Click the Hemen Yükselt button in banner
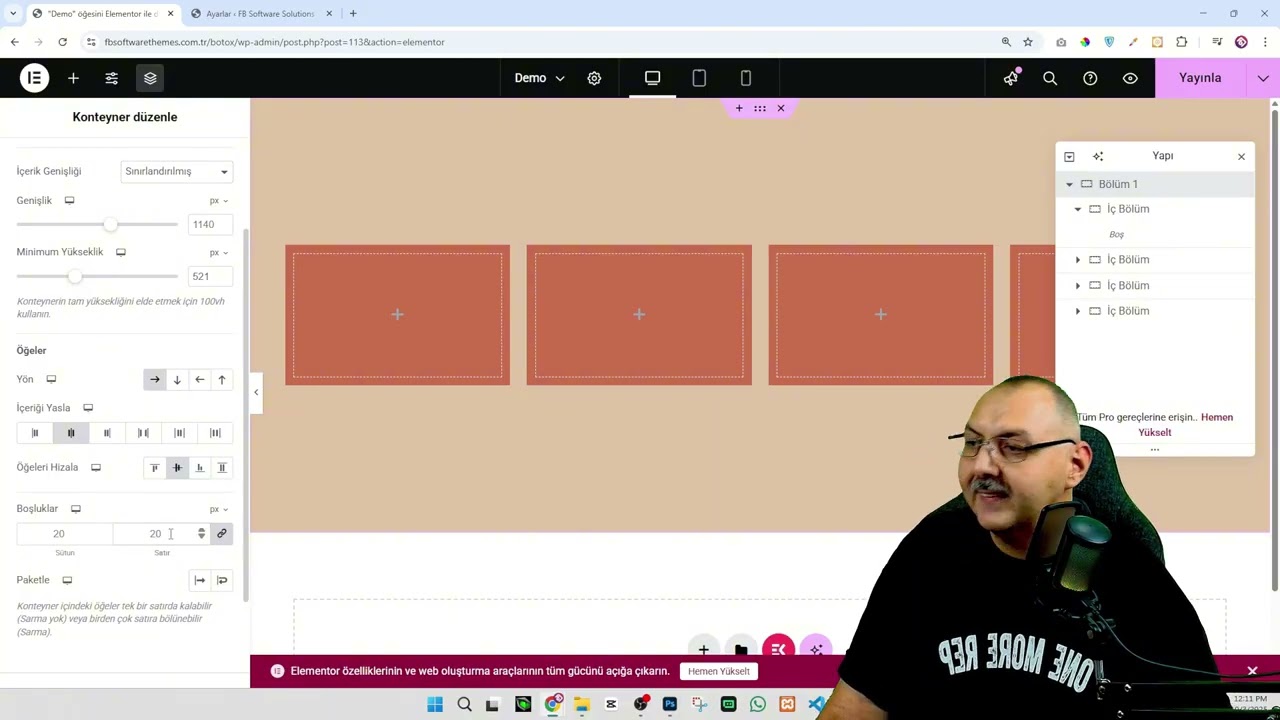The width and height of the screenshot is (1280, 720). [718, 671]
